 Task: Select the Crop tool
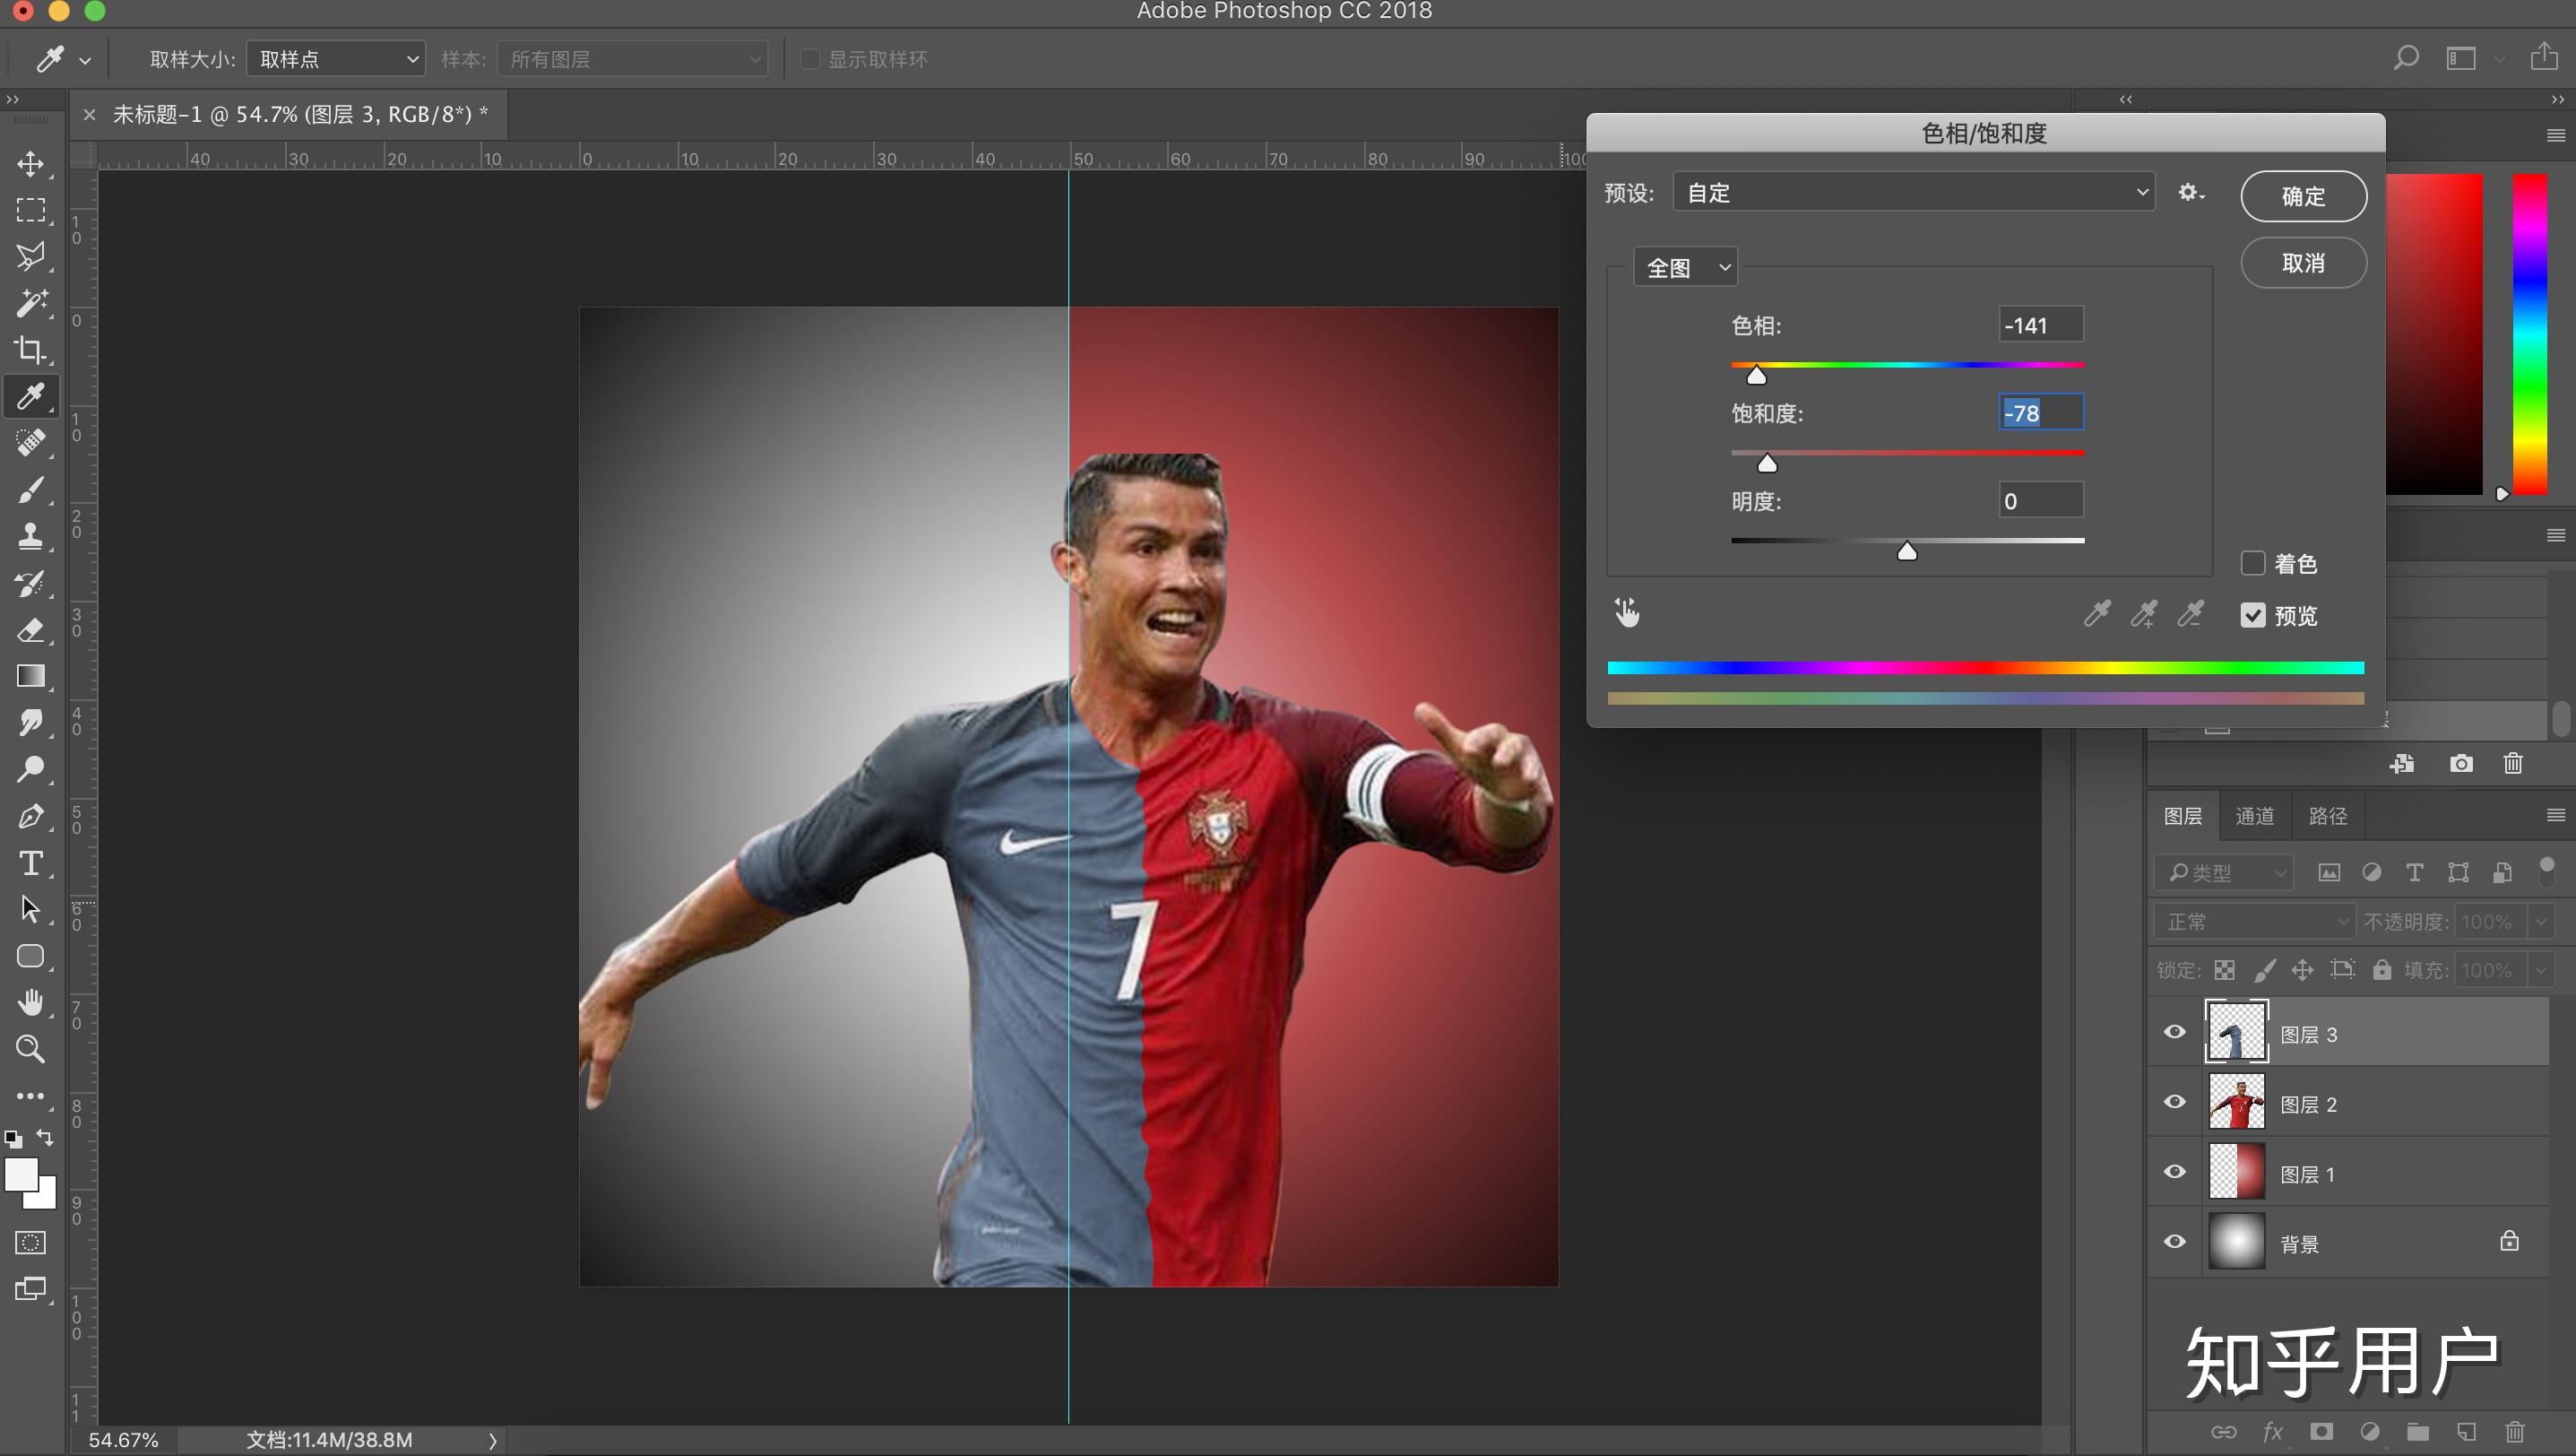click(31, 350)
